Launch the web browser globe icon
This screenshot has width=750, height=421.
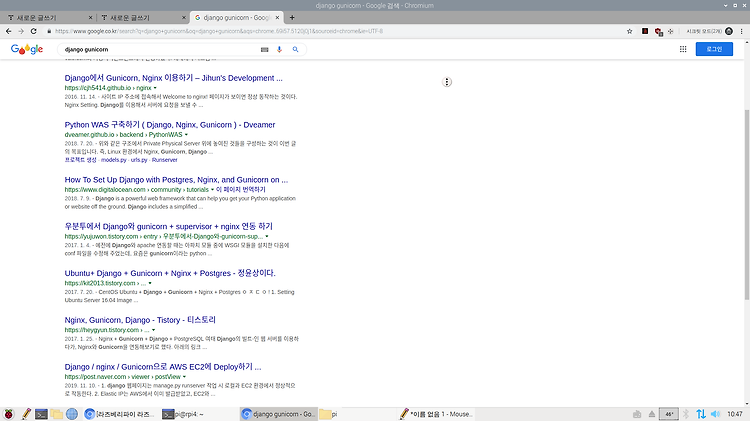point(72,414)
